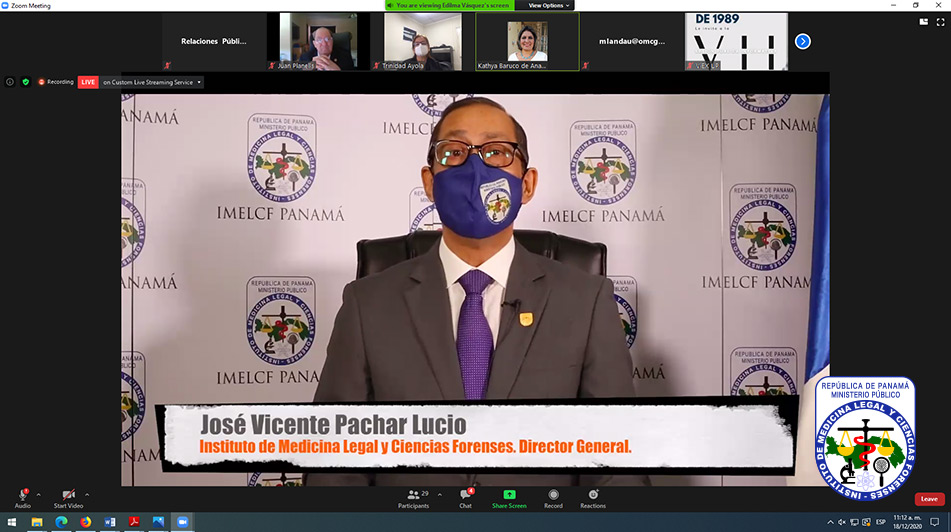The width and height of the screenshot is (951, 532).
Task: Click the ESP language indicator
Action: click(881, 522)
